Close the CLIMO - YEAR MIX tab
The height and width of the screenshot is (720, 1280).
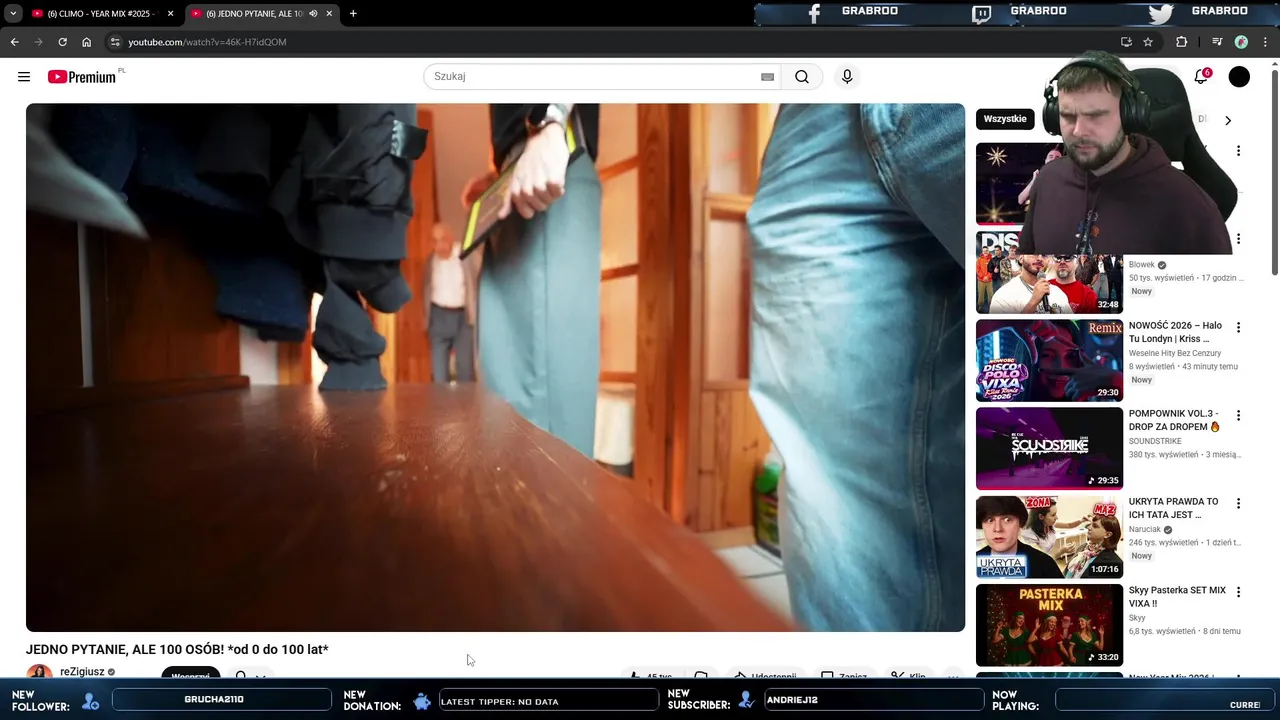point(170,13)
